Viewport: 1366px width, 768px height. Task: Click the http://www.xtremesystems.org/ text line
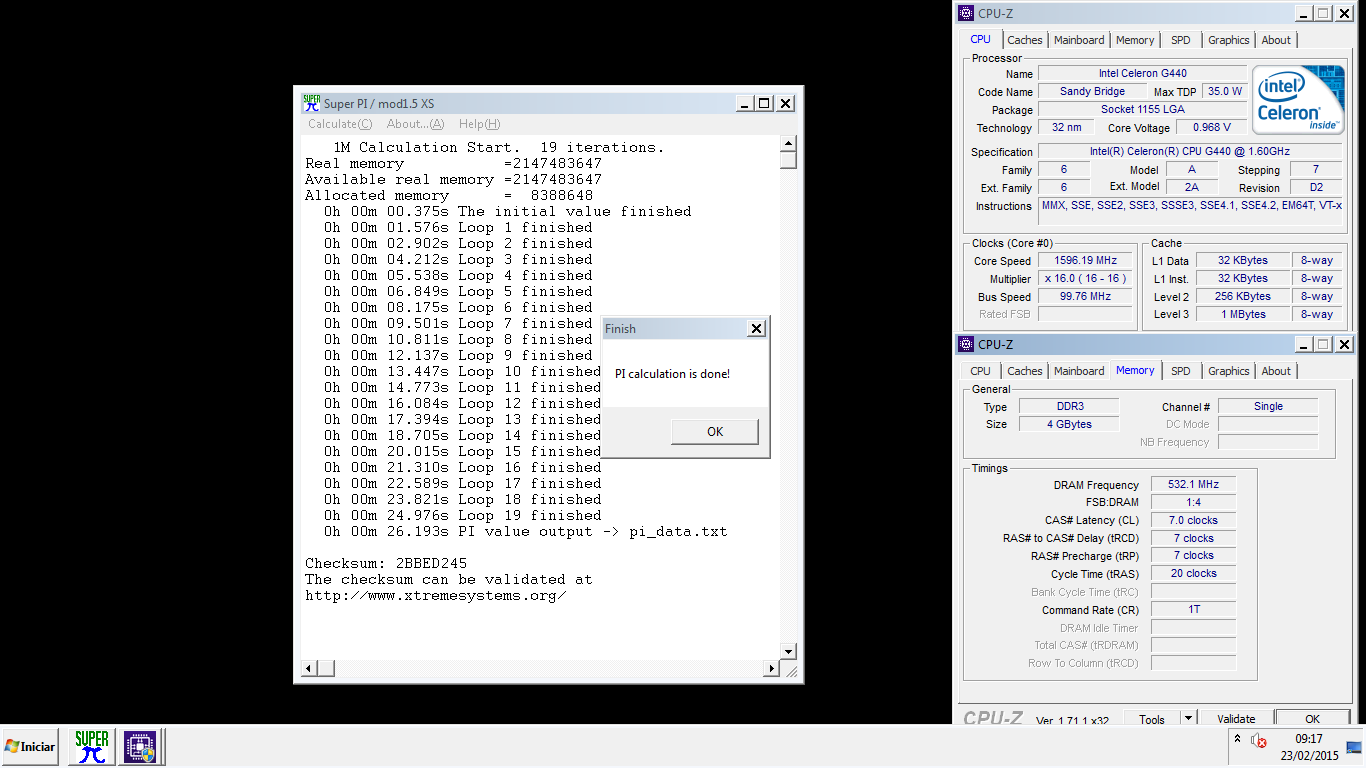point(436,596)
